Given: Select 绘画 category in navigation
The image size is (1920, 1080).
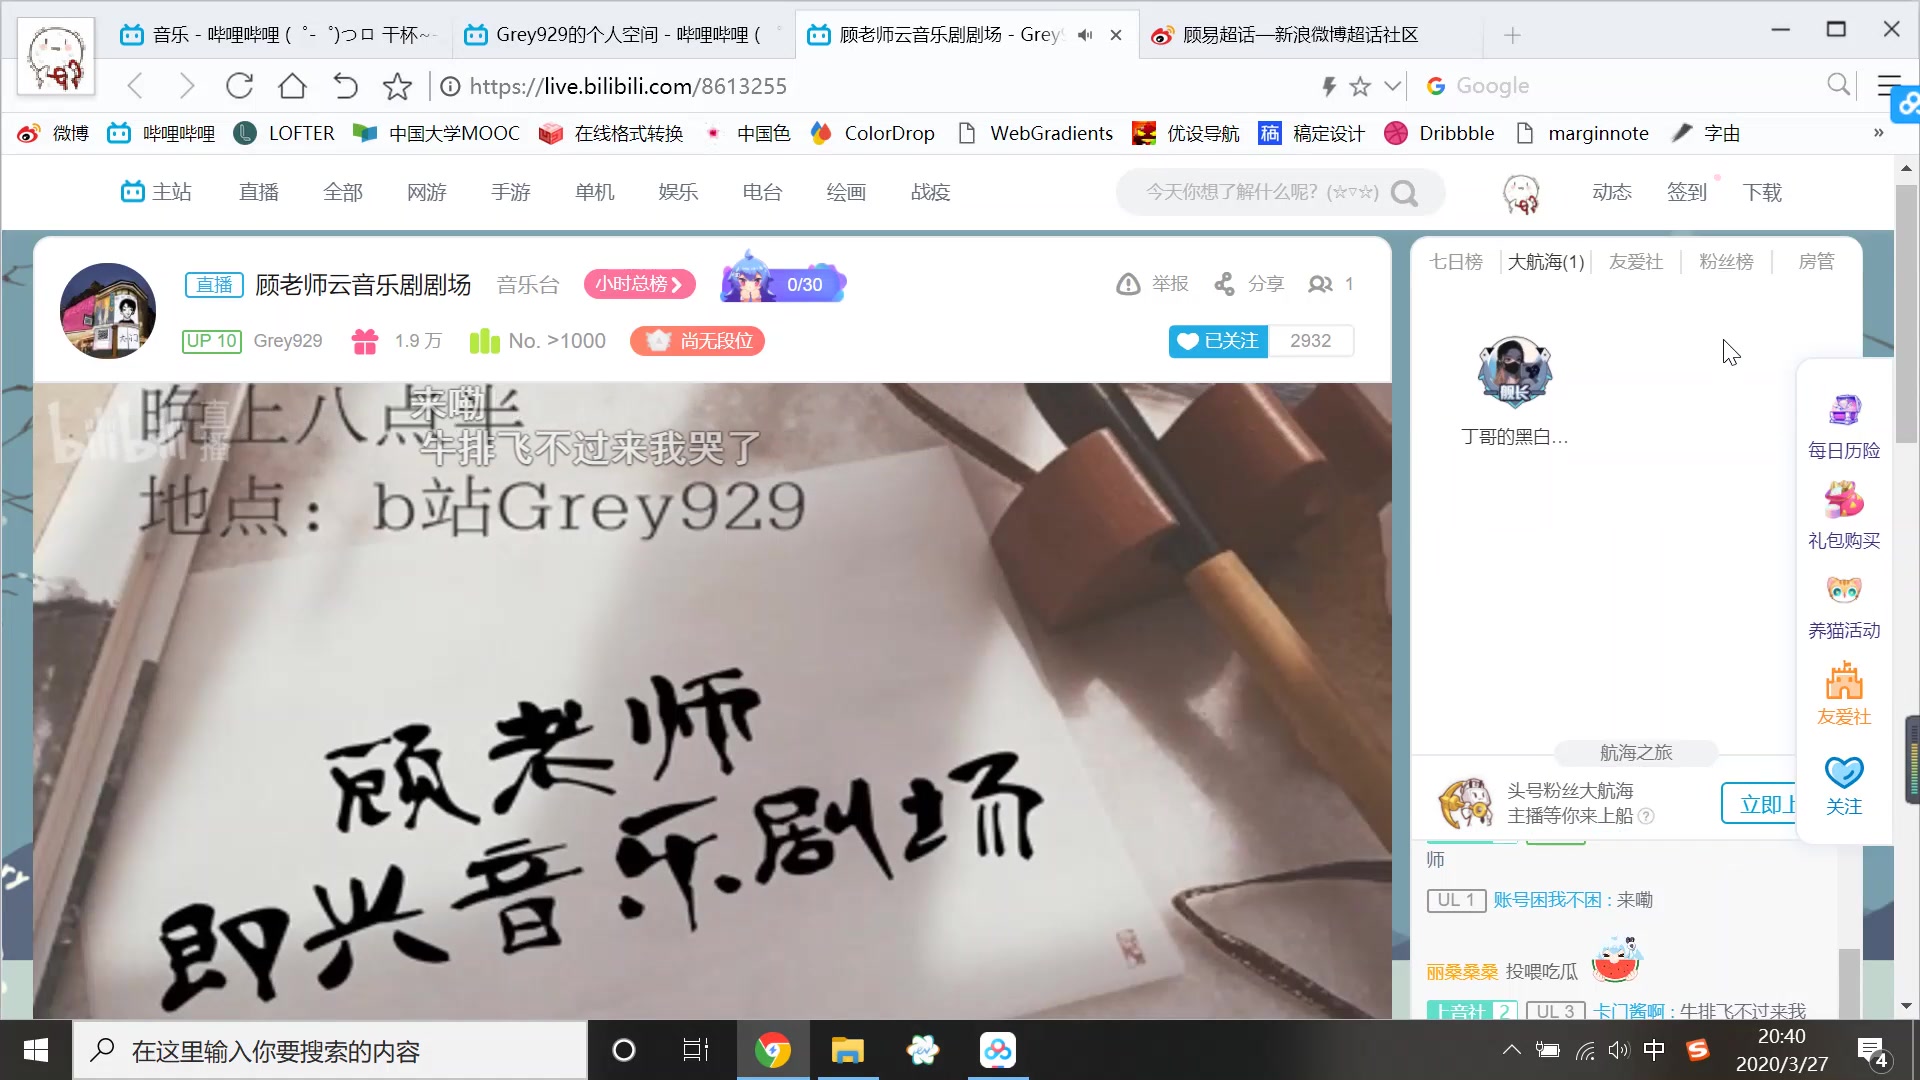Looking at the screenshot, I should point(846,192).
